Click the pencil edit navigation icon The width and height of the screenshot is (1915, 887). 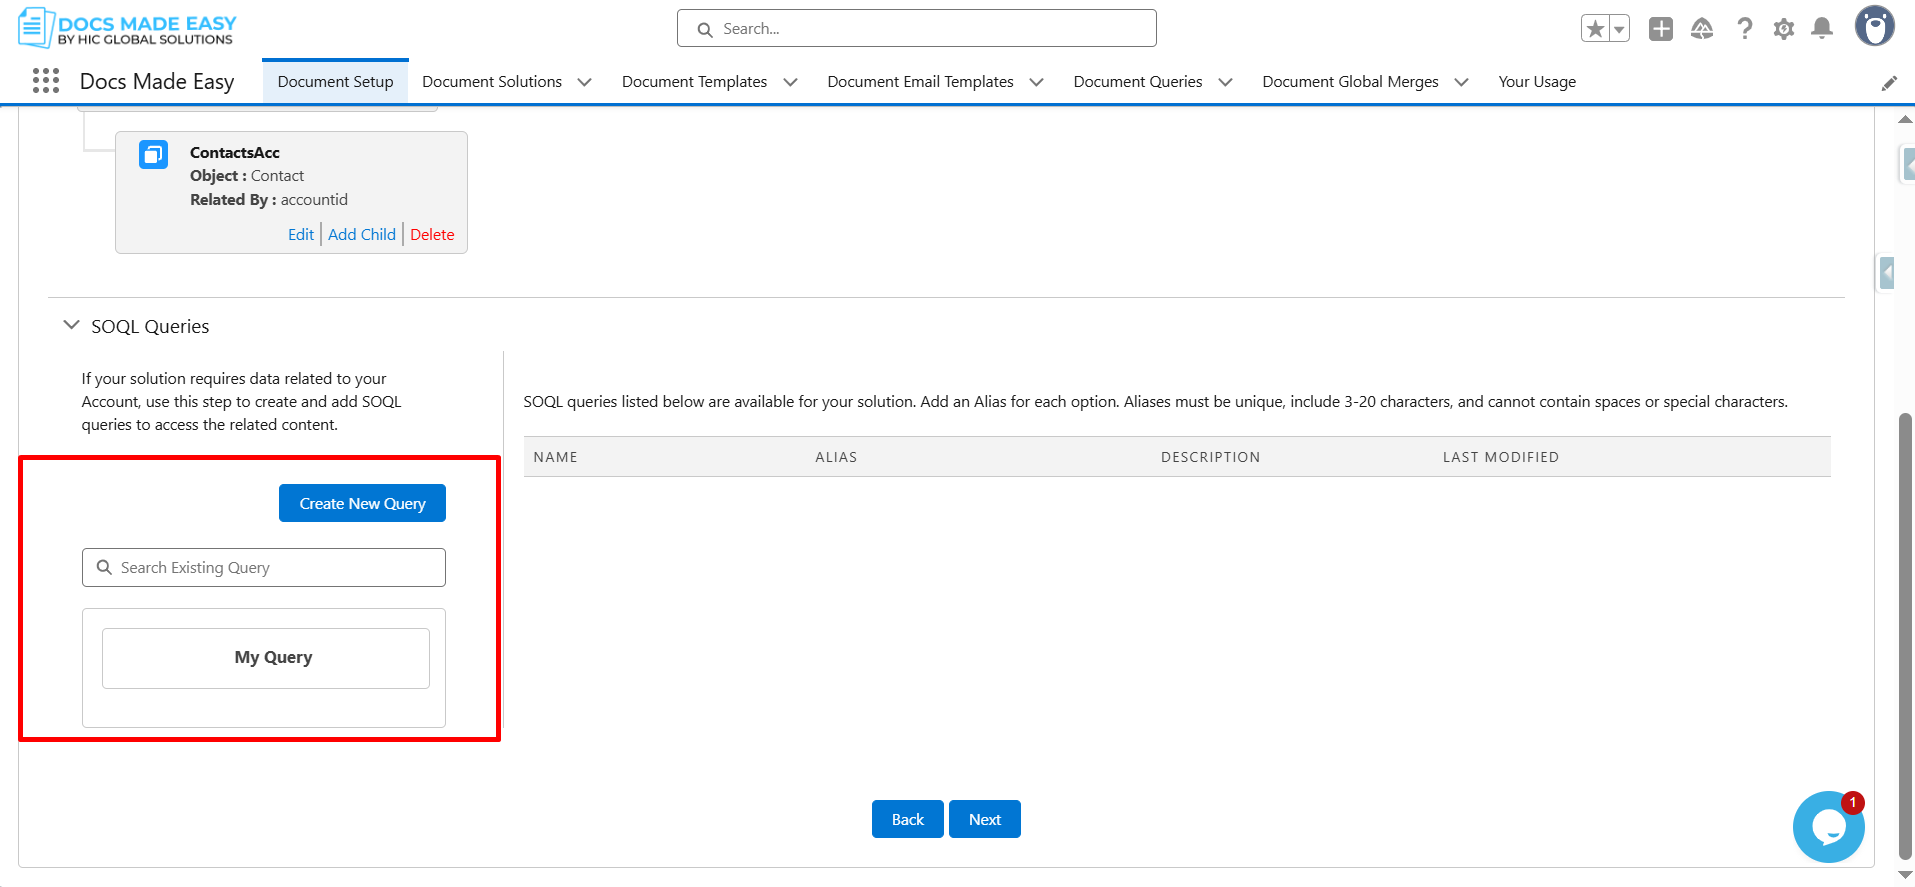[1889, 83]
